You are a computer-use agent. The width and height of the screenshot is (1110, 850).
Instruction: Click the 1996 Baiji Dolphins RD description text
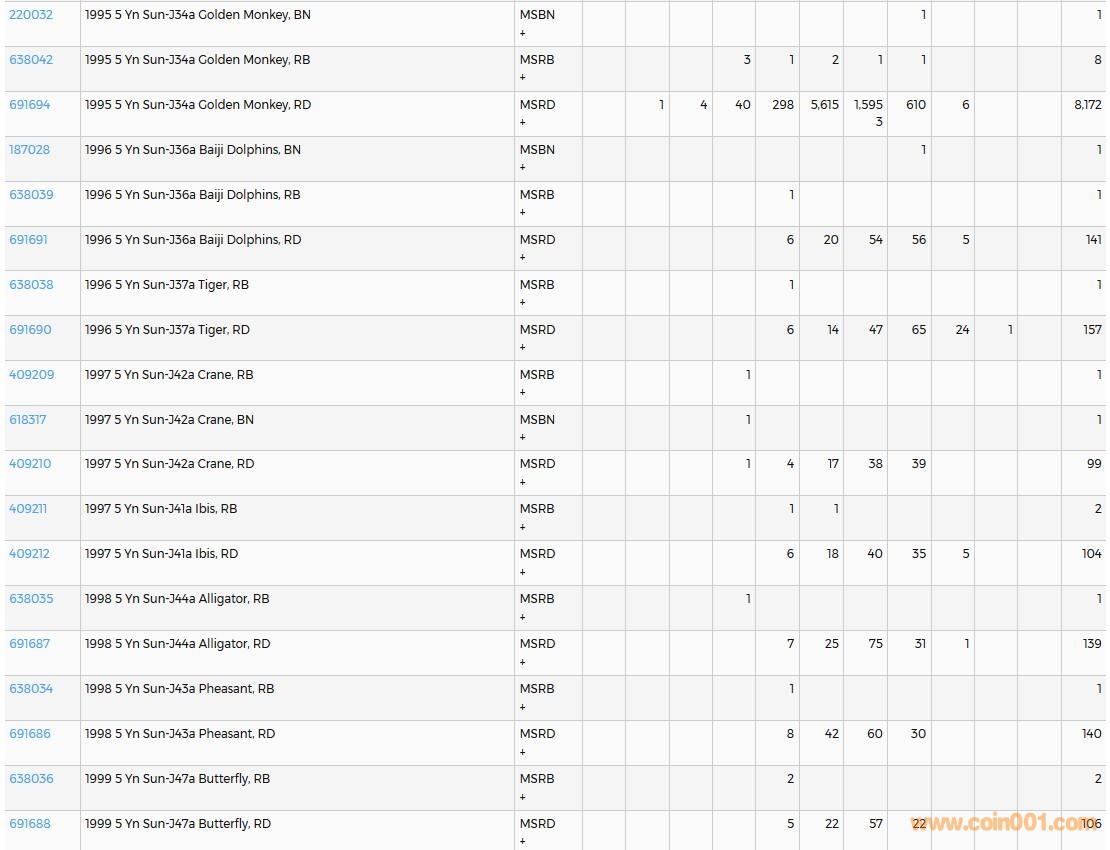coord(193,240)
